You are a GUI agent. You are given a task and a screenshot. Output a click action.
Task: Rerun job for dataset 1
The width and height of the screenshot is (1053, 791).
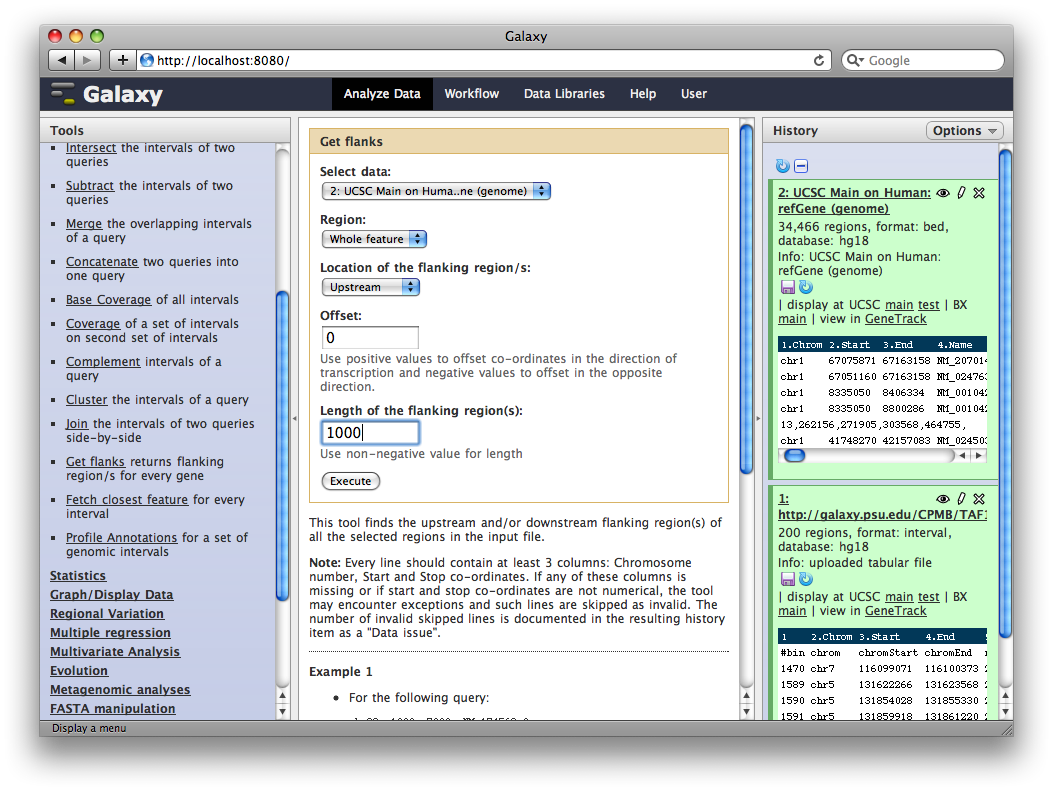pyautogui.click(x=806, y=579)
